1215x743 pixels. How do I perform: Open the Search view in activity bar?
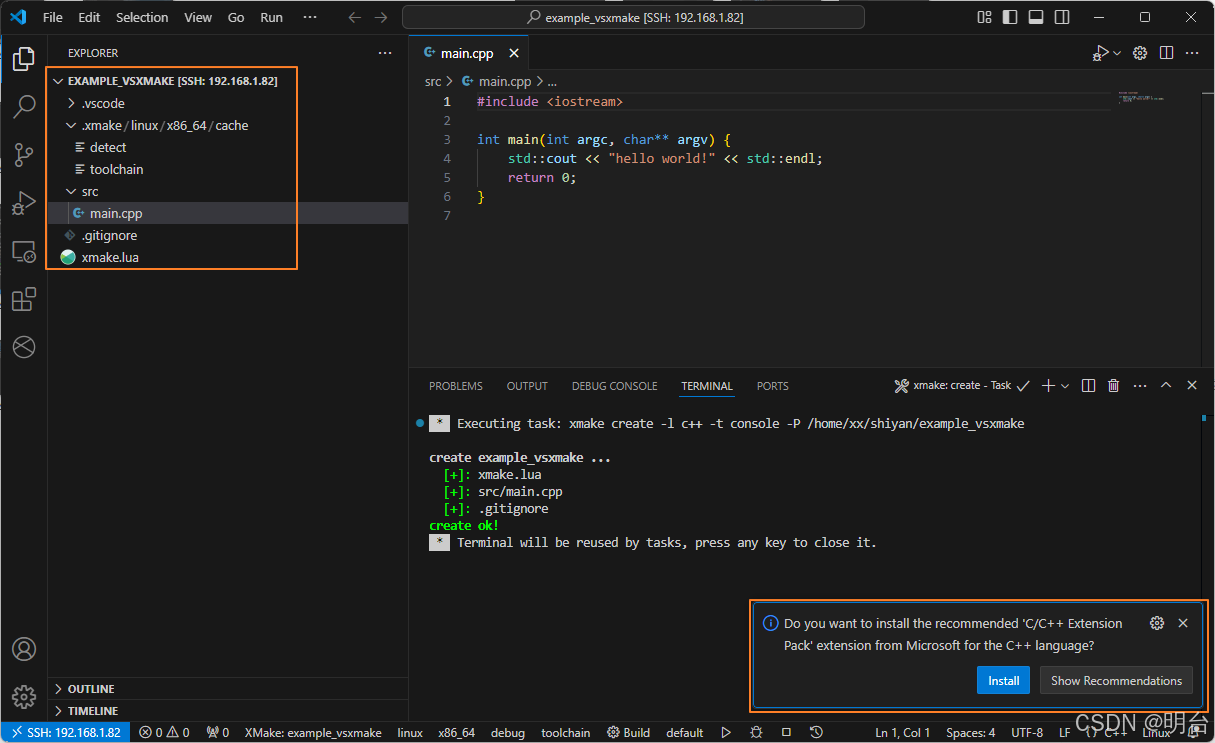click(23, 107)
